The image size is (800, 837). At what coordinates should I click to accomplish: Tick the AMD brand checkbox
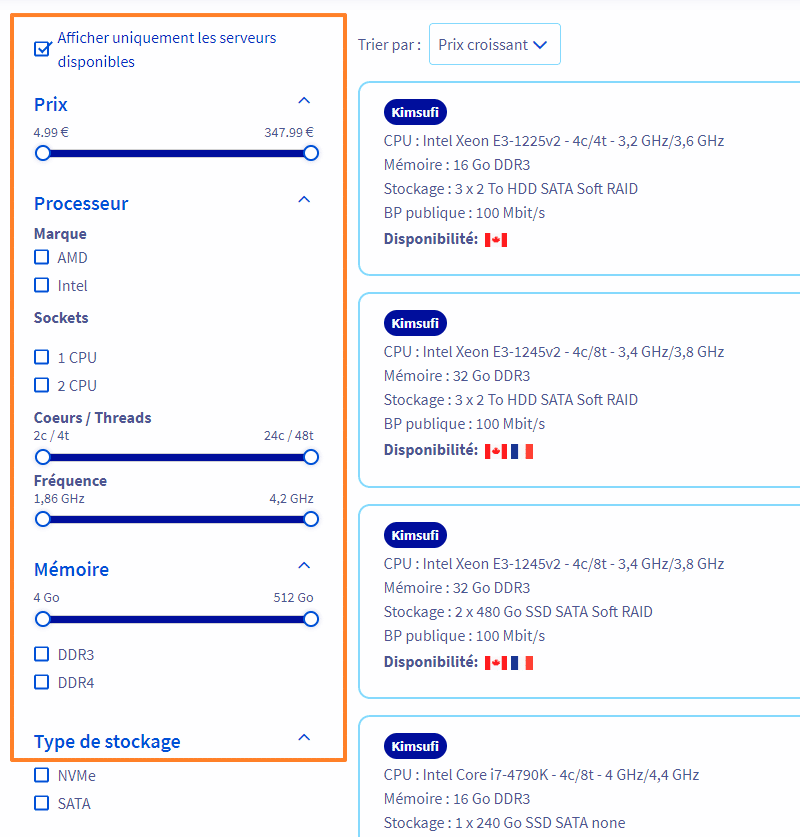(x=42, y=257)
